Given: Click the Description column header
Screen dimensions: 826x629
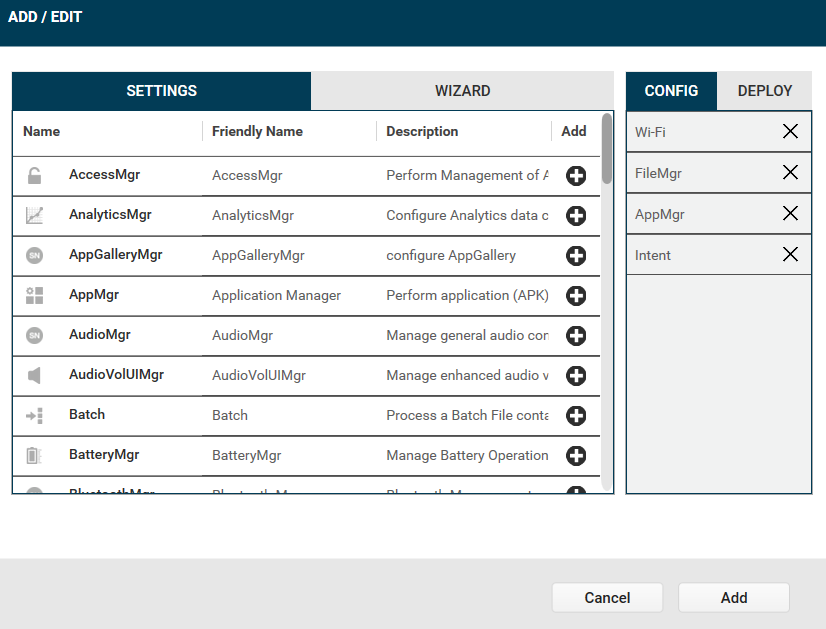Looking at the screenshot, I should coord(422,131).
